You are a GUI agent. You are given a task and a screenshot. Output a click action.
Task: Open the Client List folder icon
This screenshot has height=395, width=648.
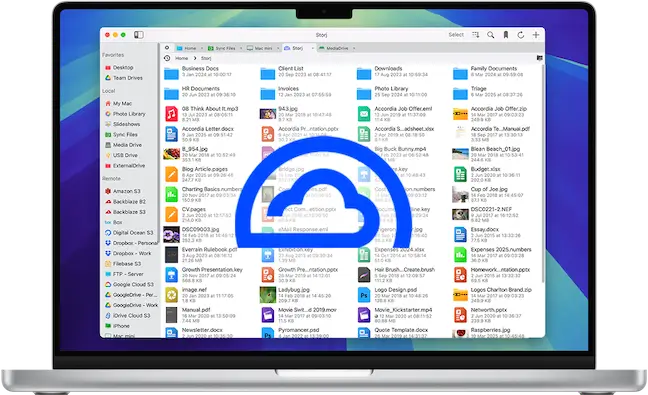(268, 74)
